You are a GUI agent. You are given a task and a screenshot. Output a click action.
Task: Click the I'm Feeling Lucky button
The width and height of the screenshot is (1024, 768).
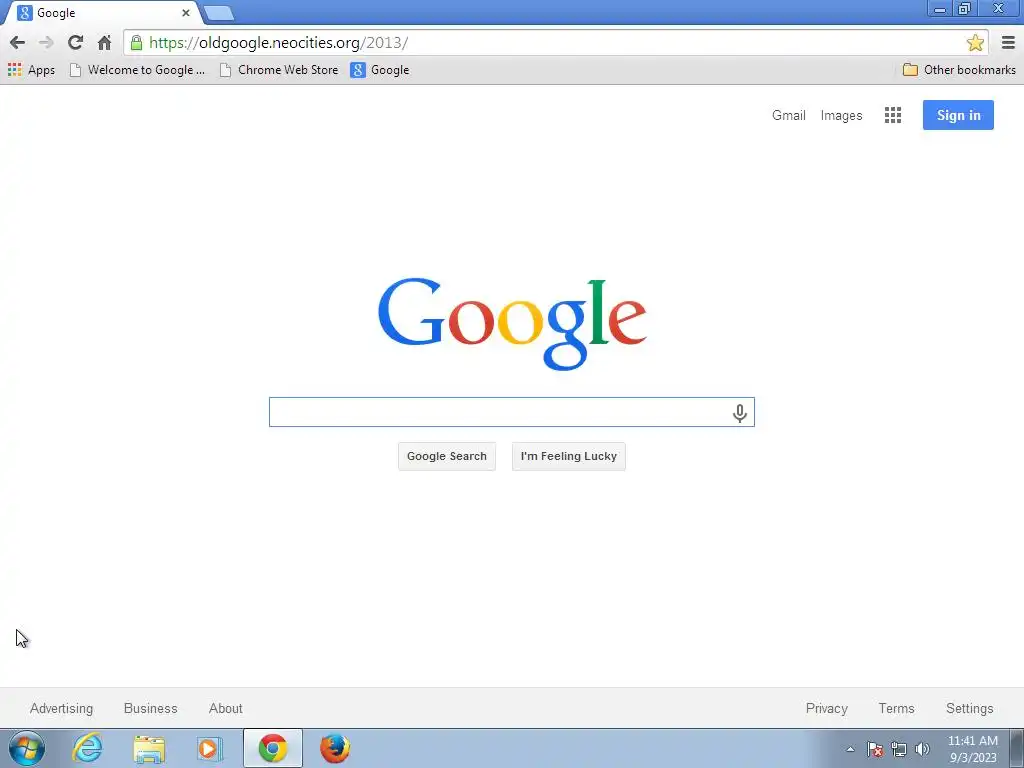(569, 456)
